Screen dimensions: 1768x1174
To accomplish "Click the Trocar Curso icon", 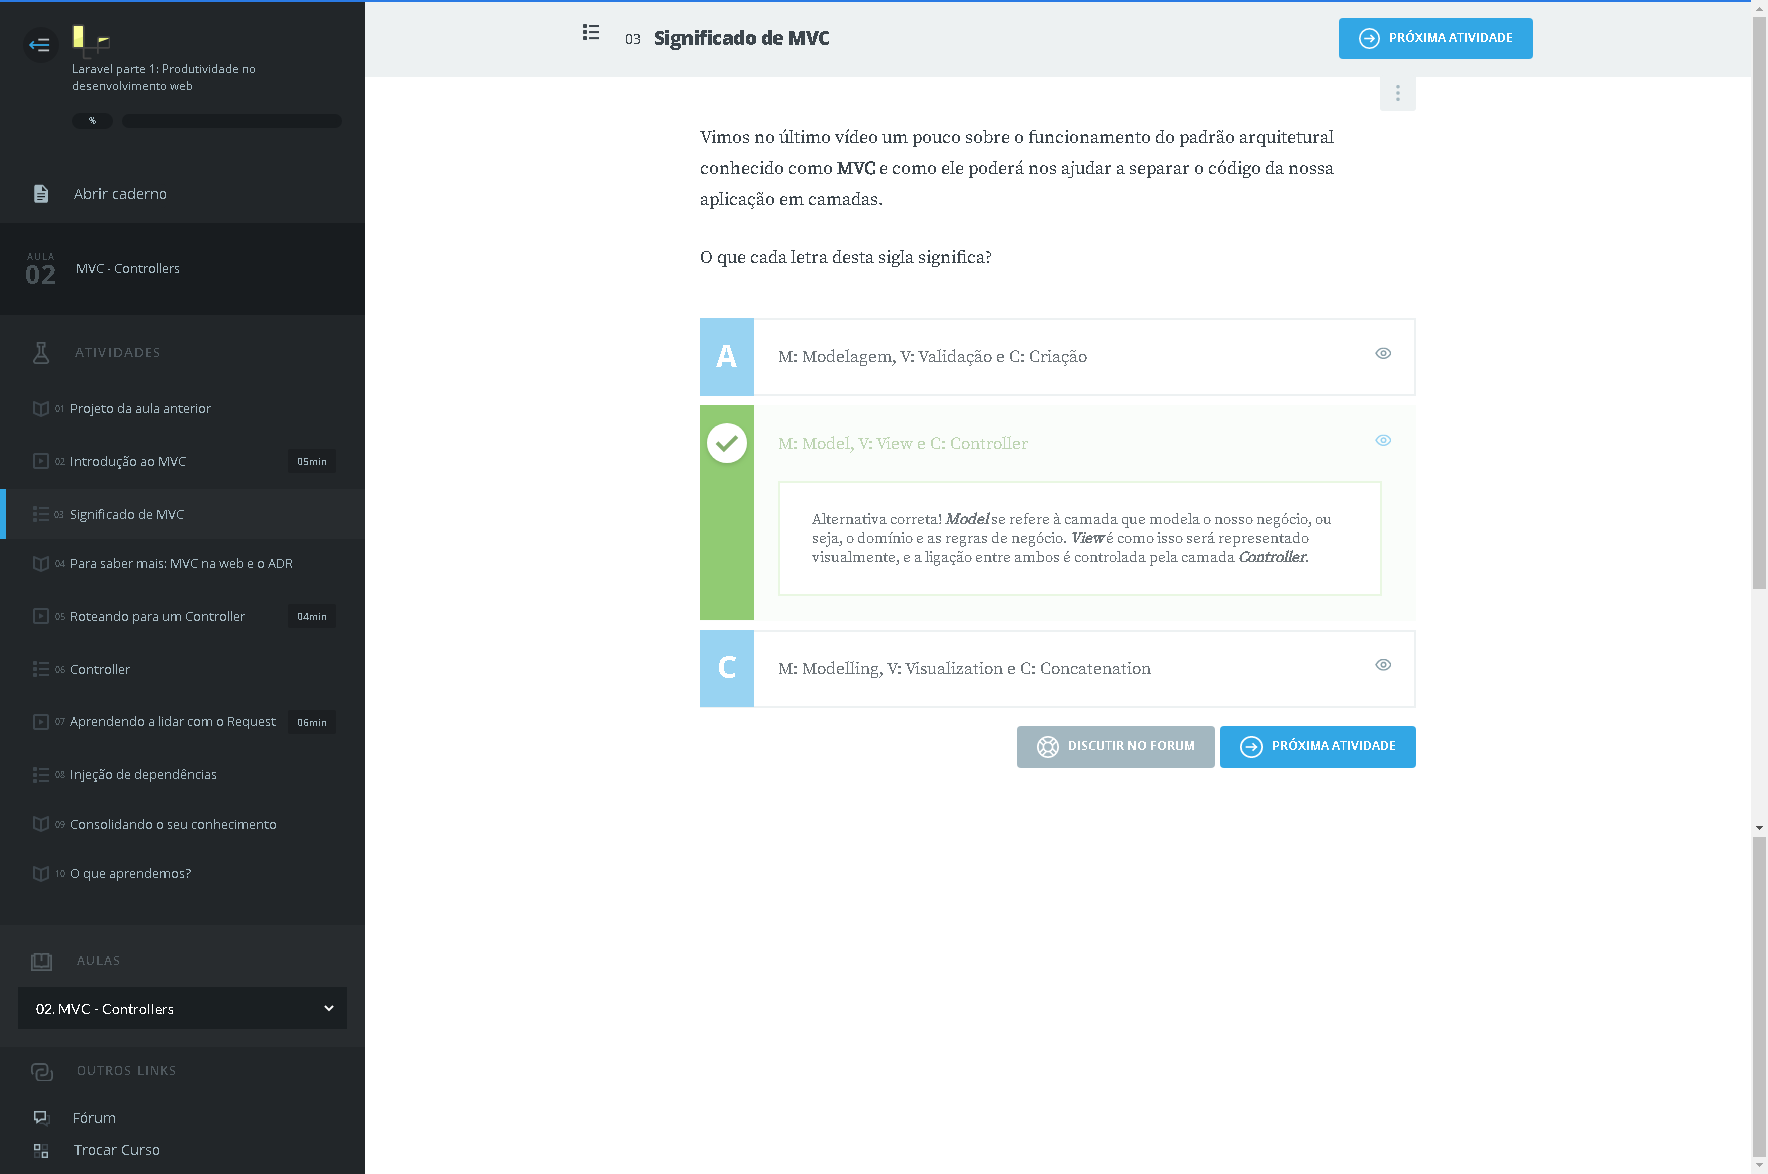I will [x=41, y=1151].
